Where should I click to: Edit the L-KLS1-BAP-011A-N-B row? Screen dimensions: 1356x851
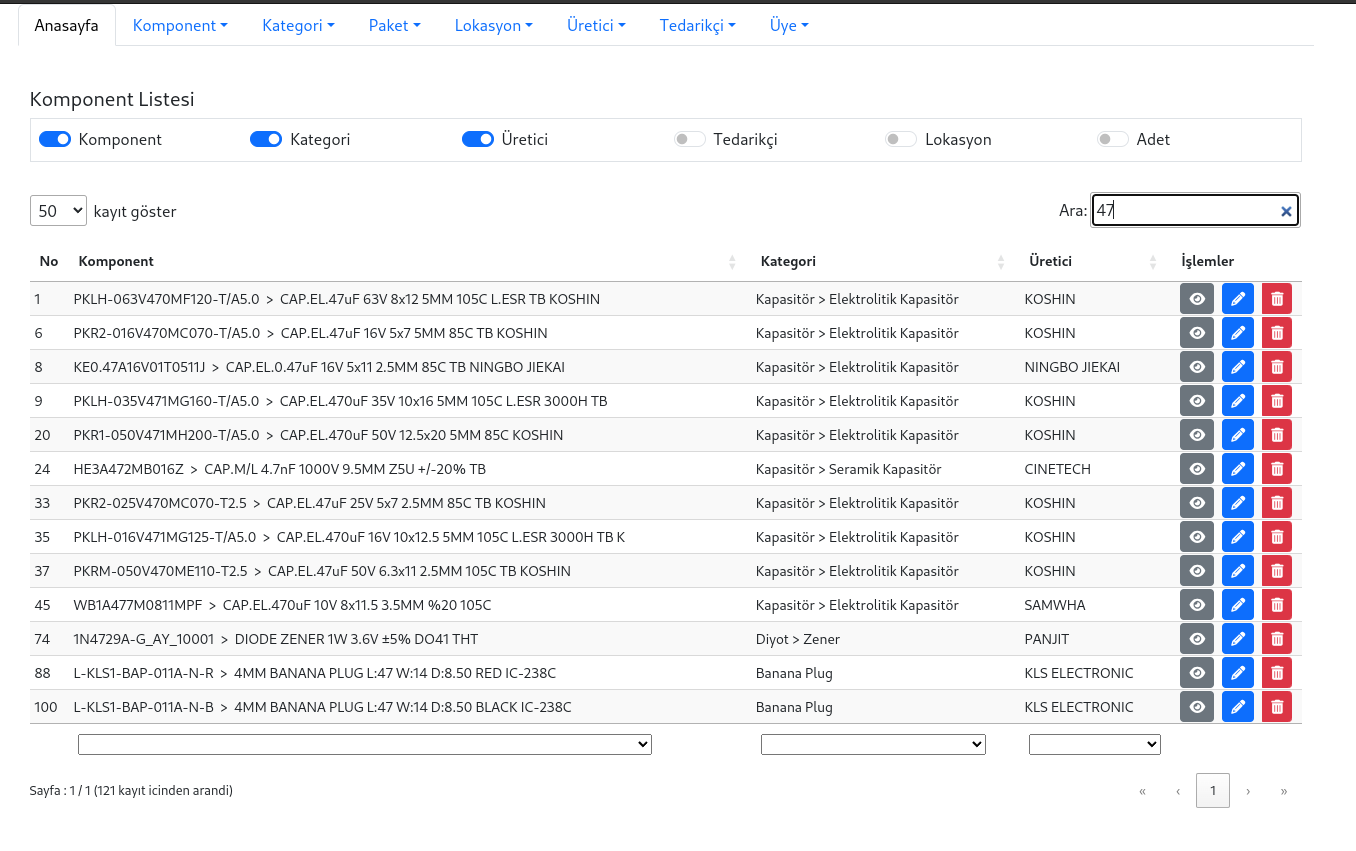[1238, 707]
